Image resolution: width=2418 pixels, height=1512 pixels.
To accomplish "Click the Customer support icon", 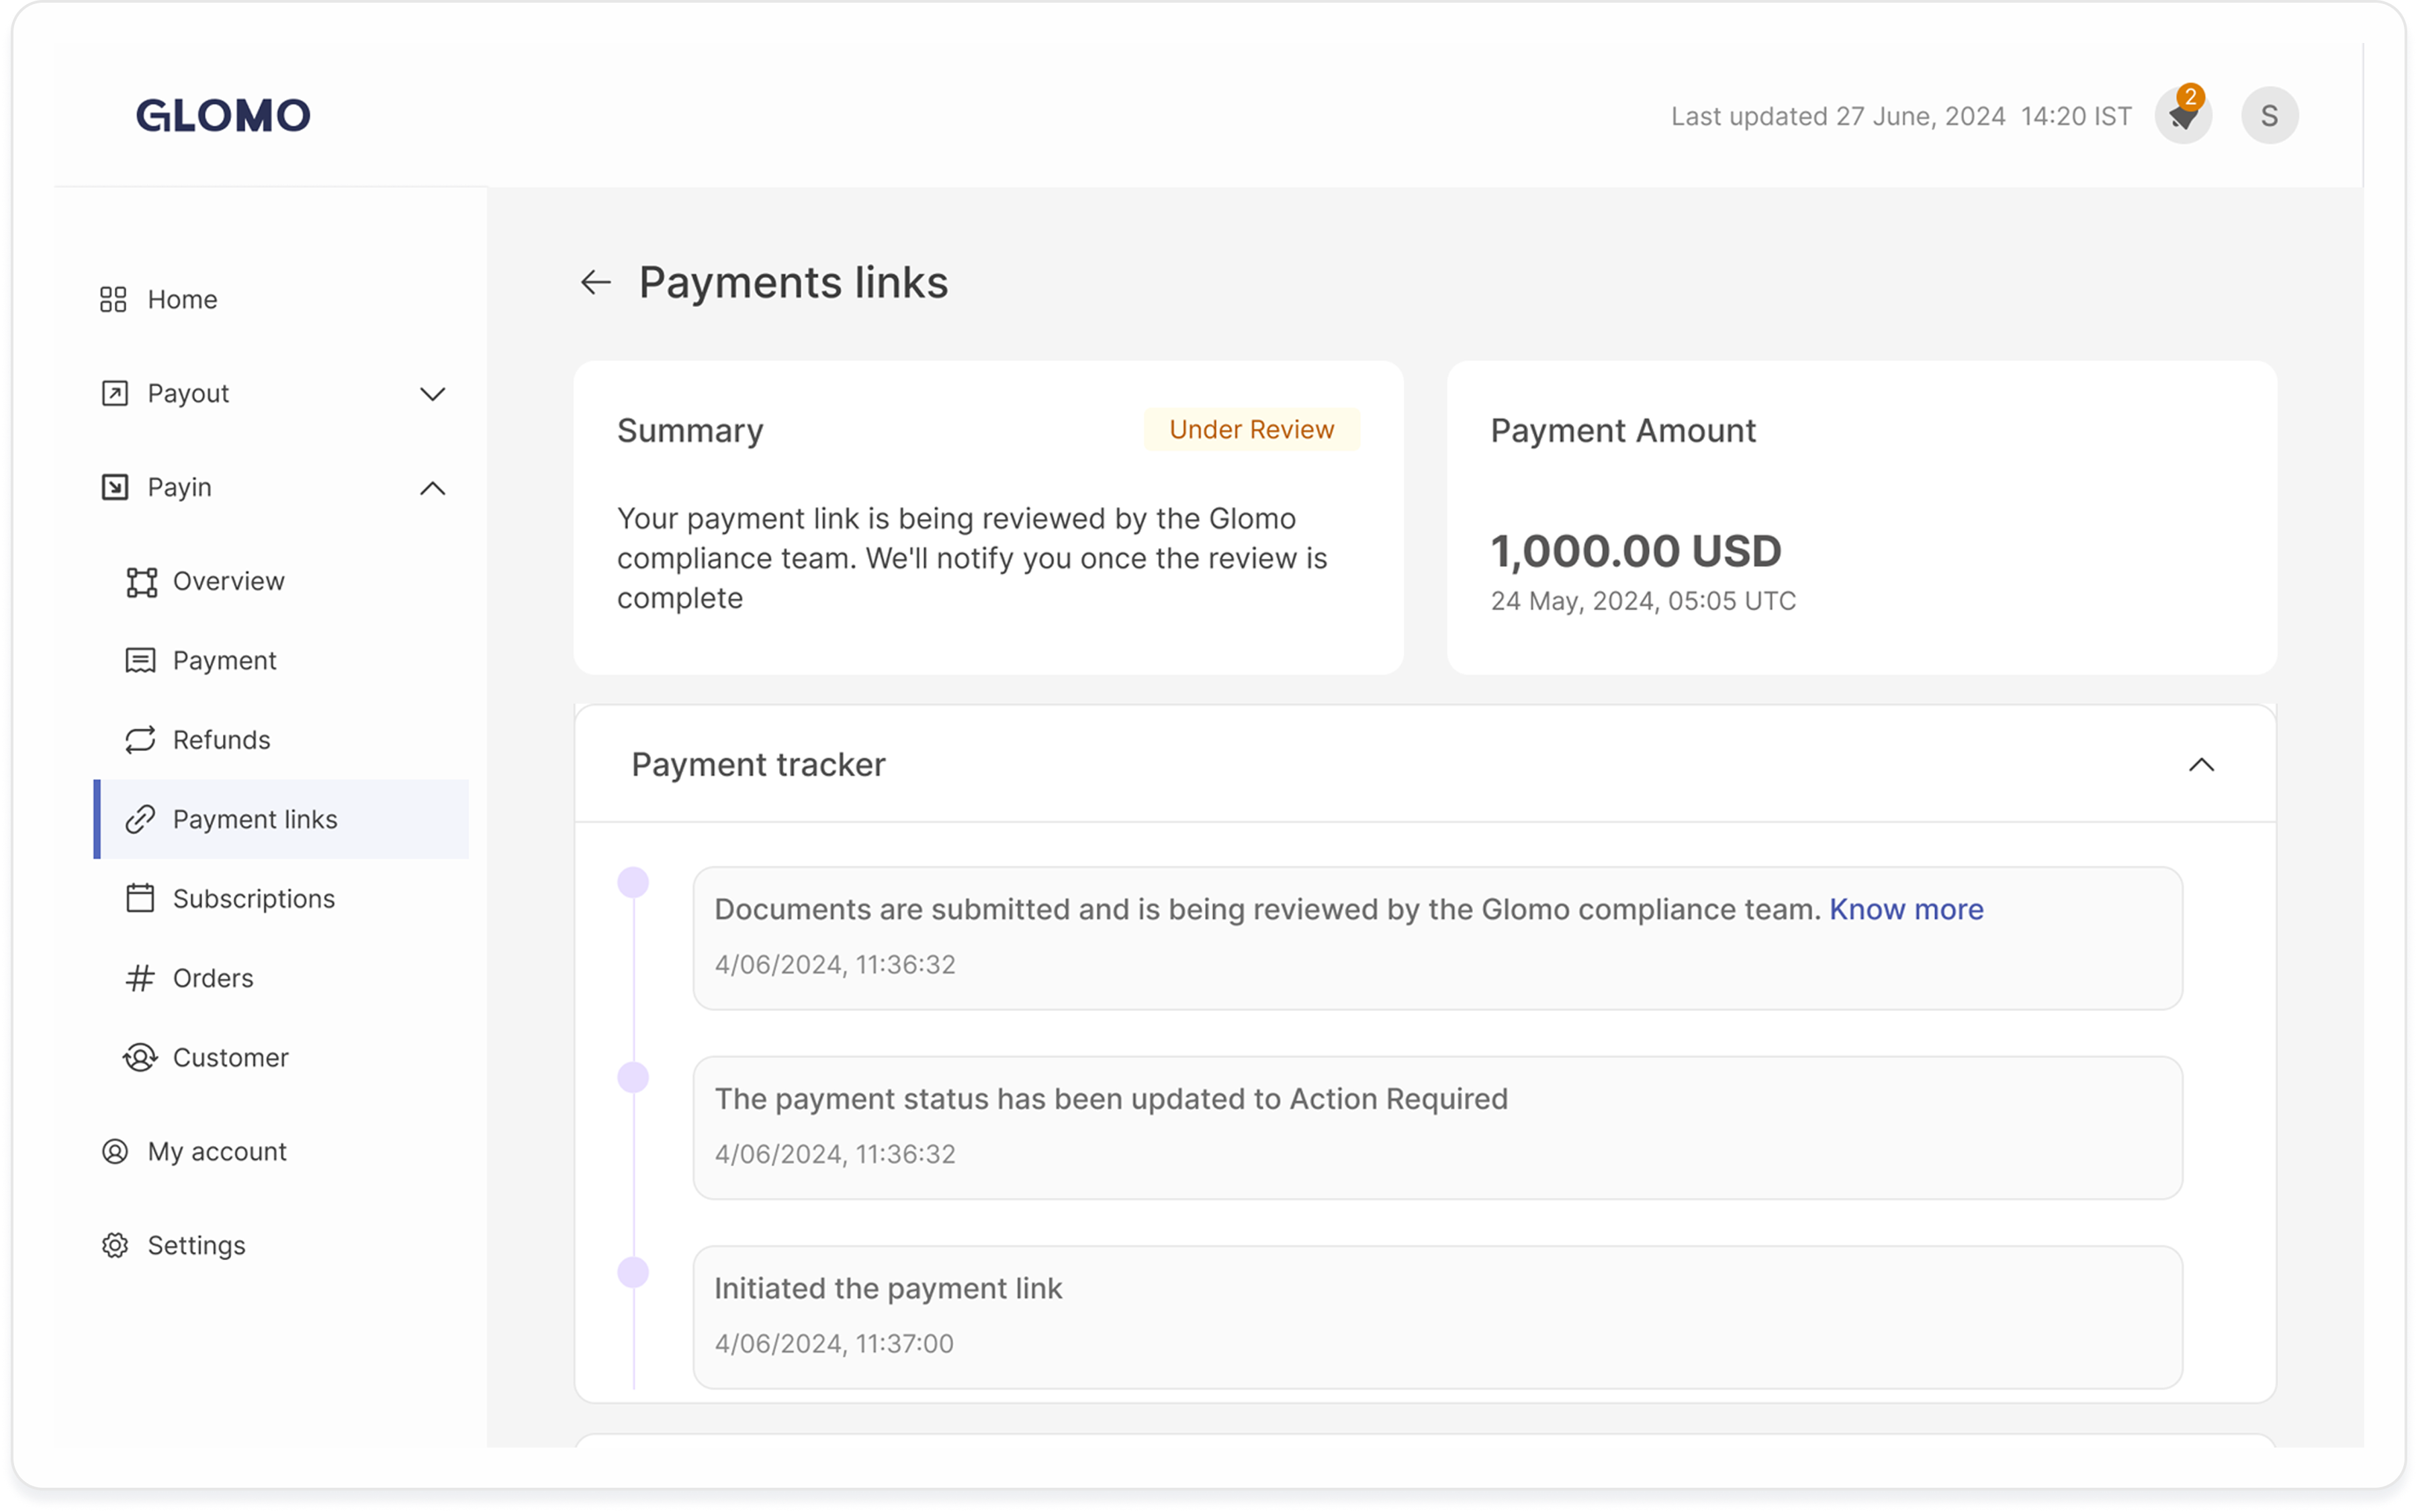I will (x=140, y=1057).
